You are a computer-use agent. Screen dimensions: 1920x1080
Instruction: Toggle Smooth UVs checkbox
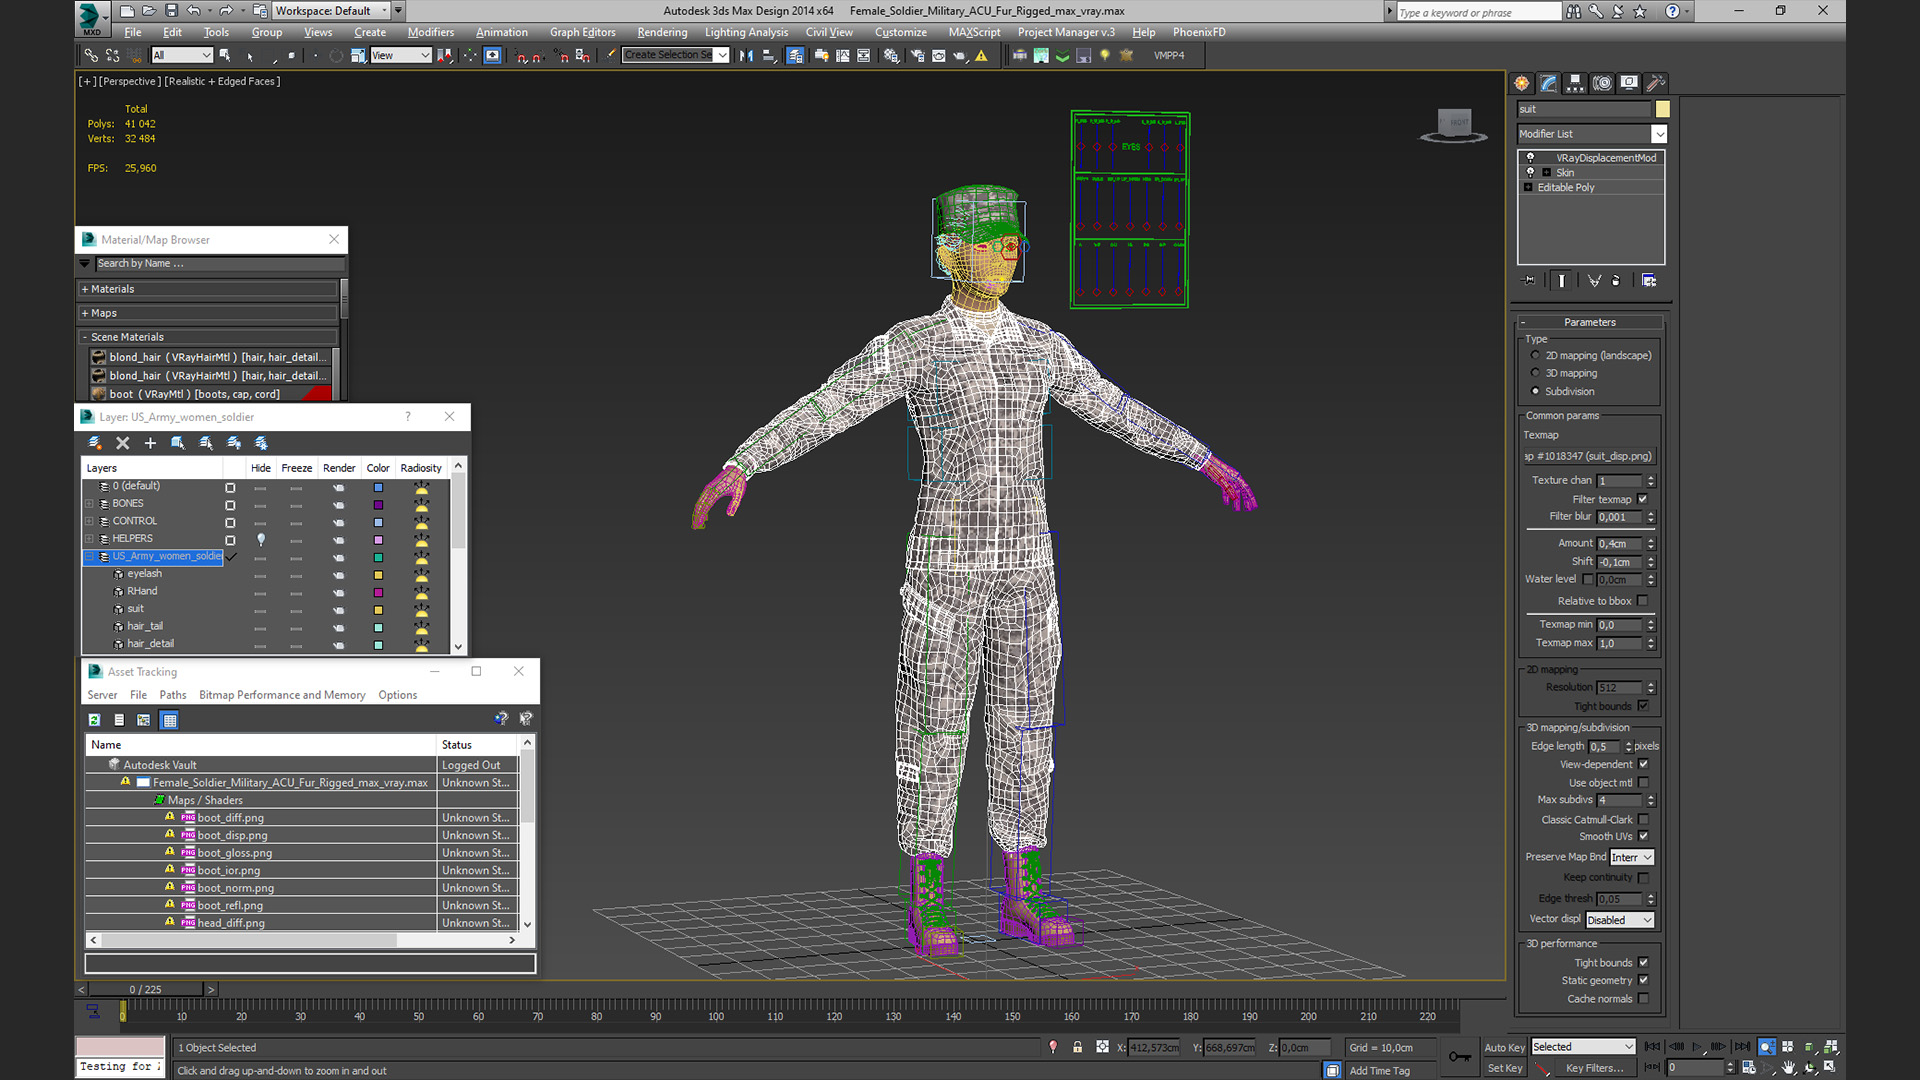1643,836
